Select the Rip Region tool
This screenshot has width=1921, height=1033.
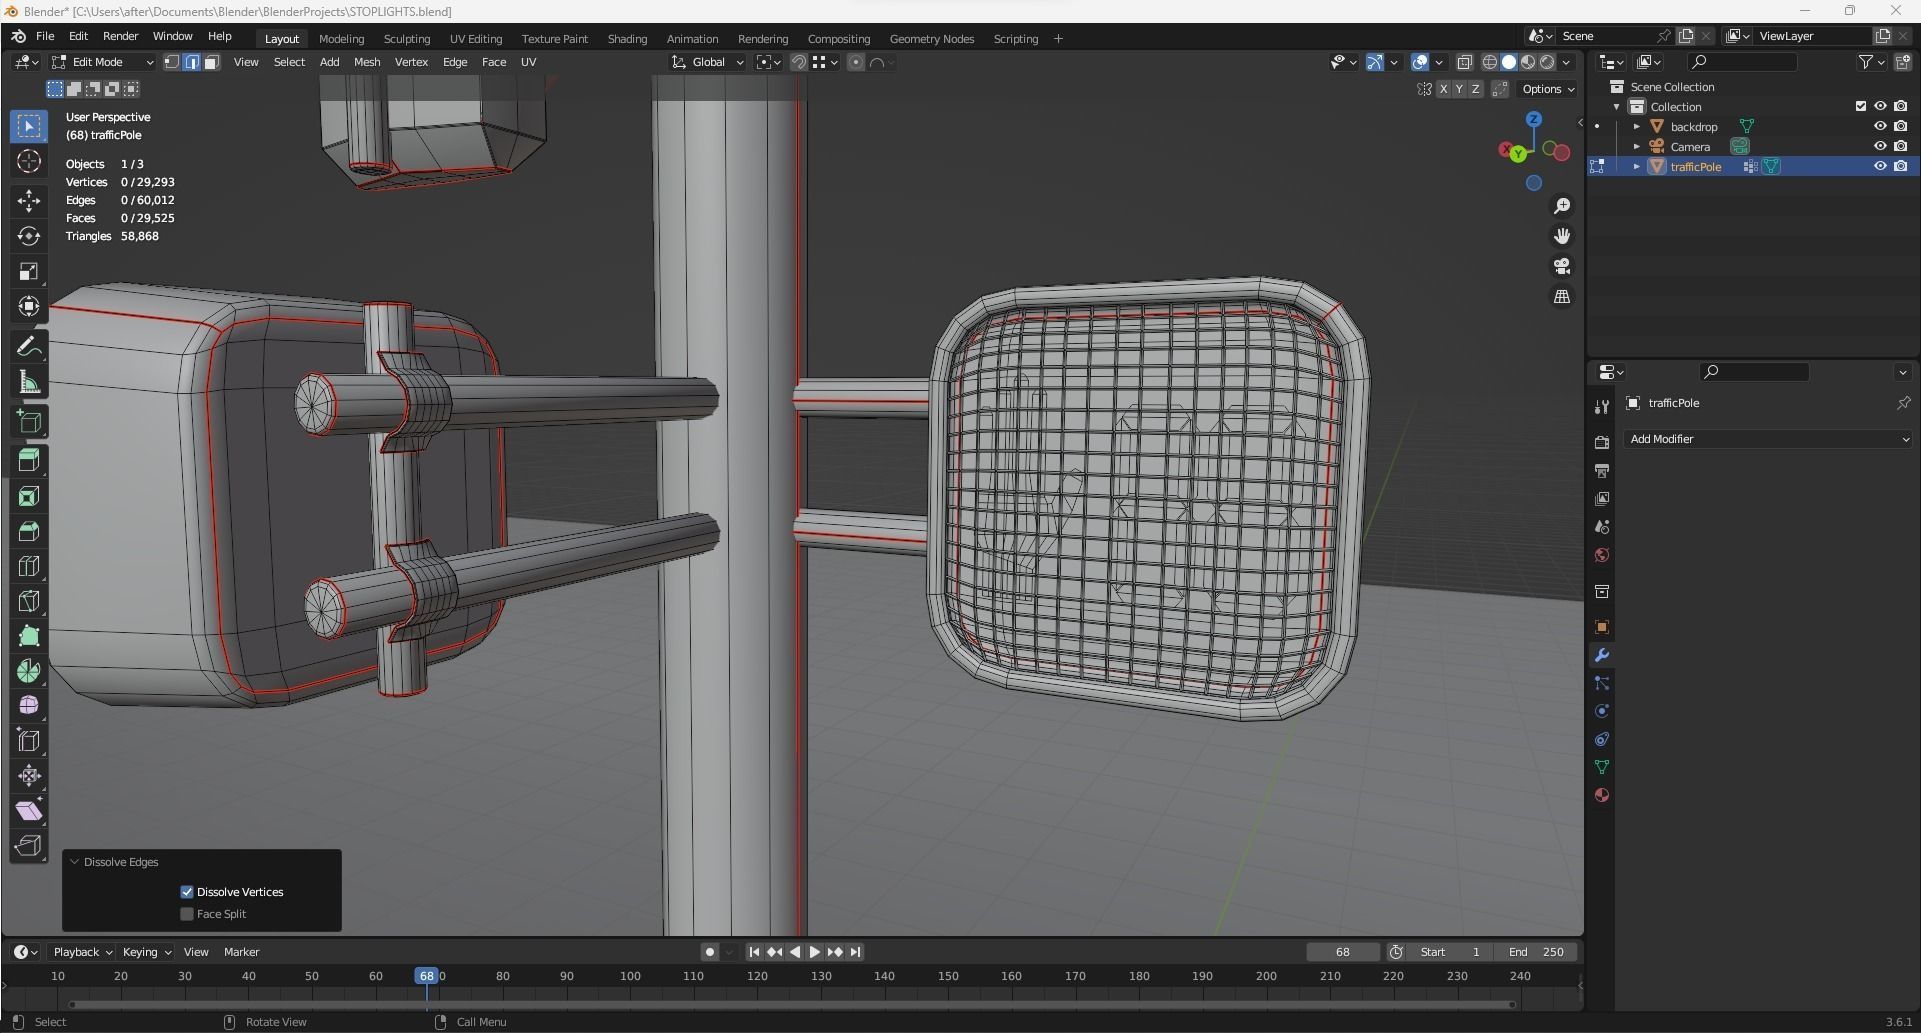tap(29, 846)
